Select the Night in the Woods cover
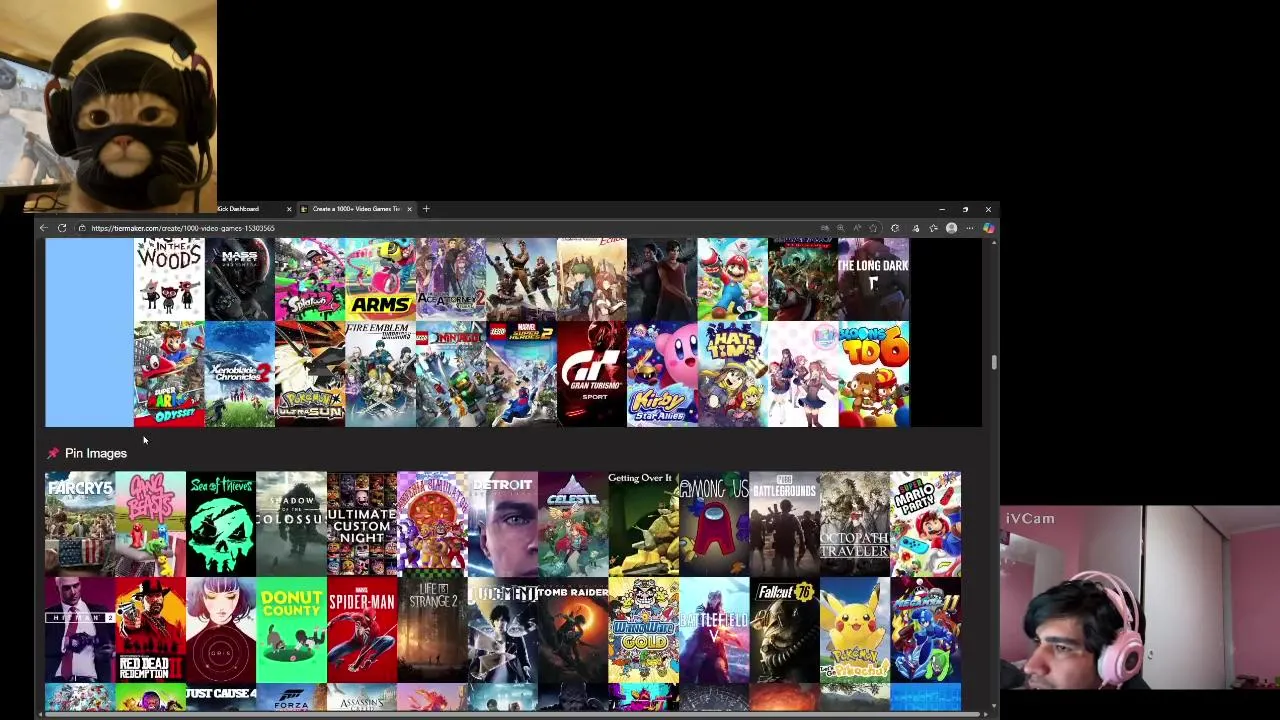 tap(169, 279)
